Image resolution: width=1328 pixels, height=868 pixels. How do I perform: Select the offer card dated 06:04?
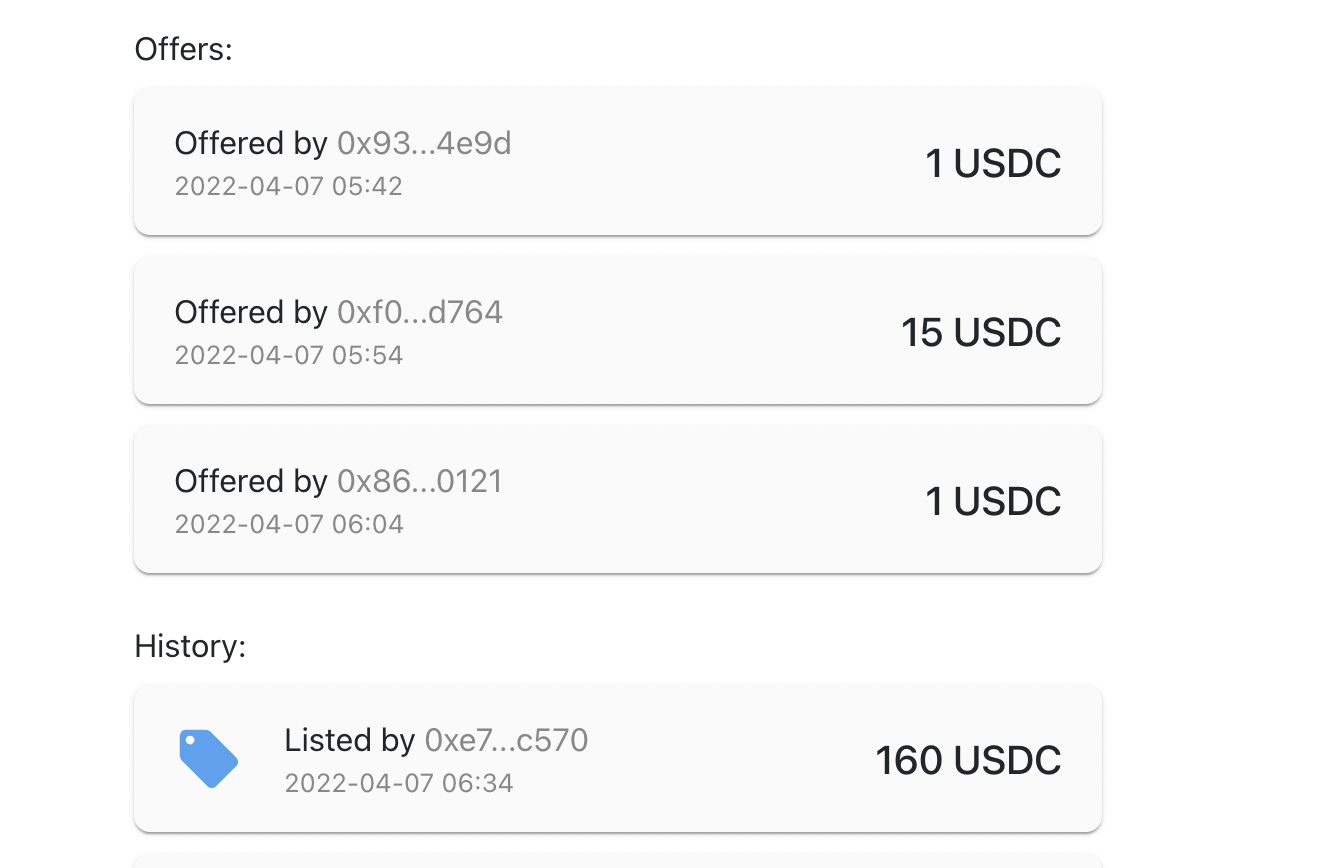pos(617,500)
